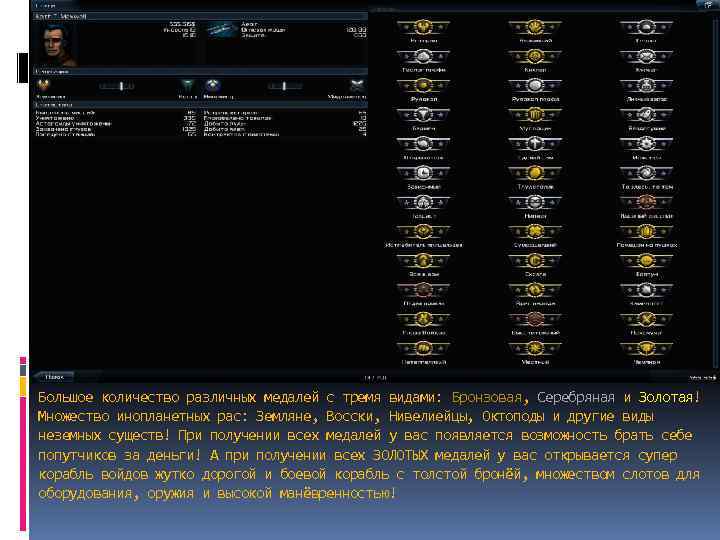The image size is (720, 540).
Task: Click the bronze medal in first medal column
Action: coord(423,291)
